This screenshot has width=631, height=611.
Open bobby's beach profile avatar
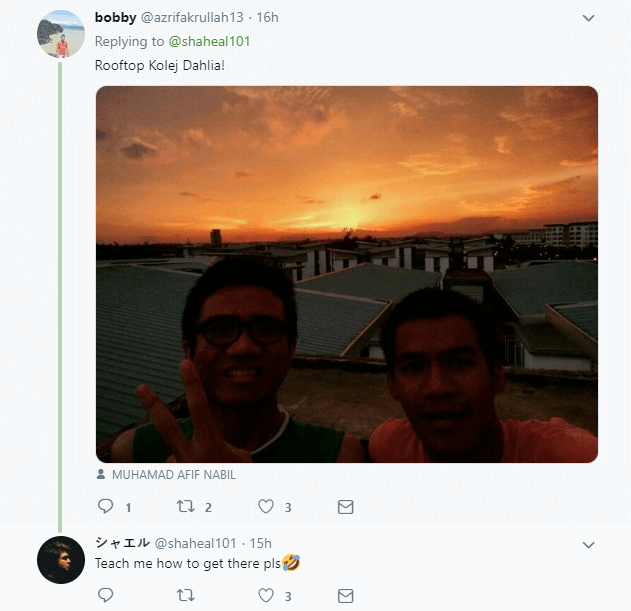coord(61,34)
